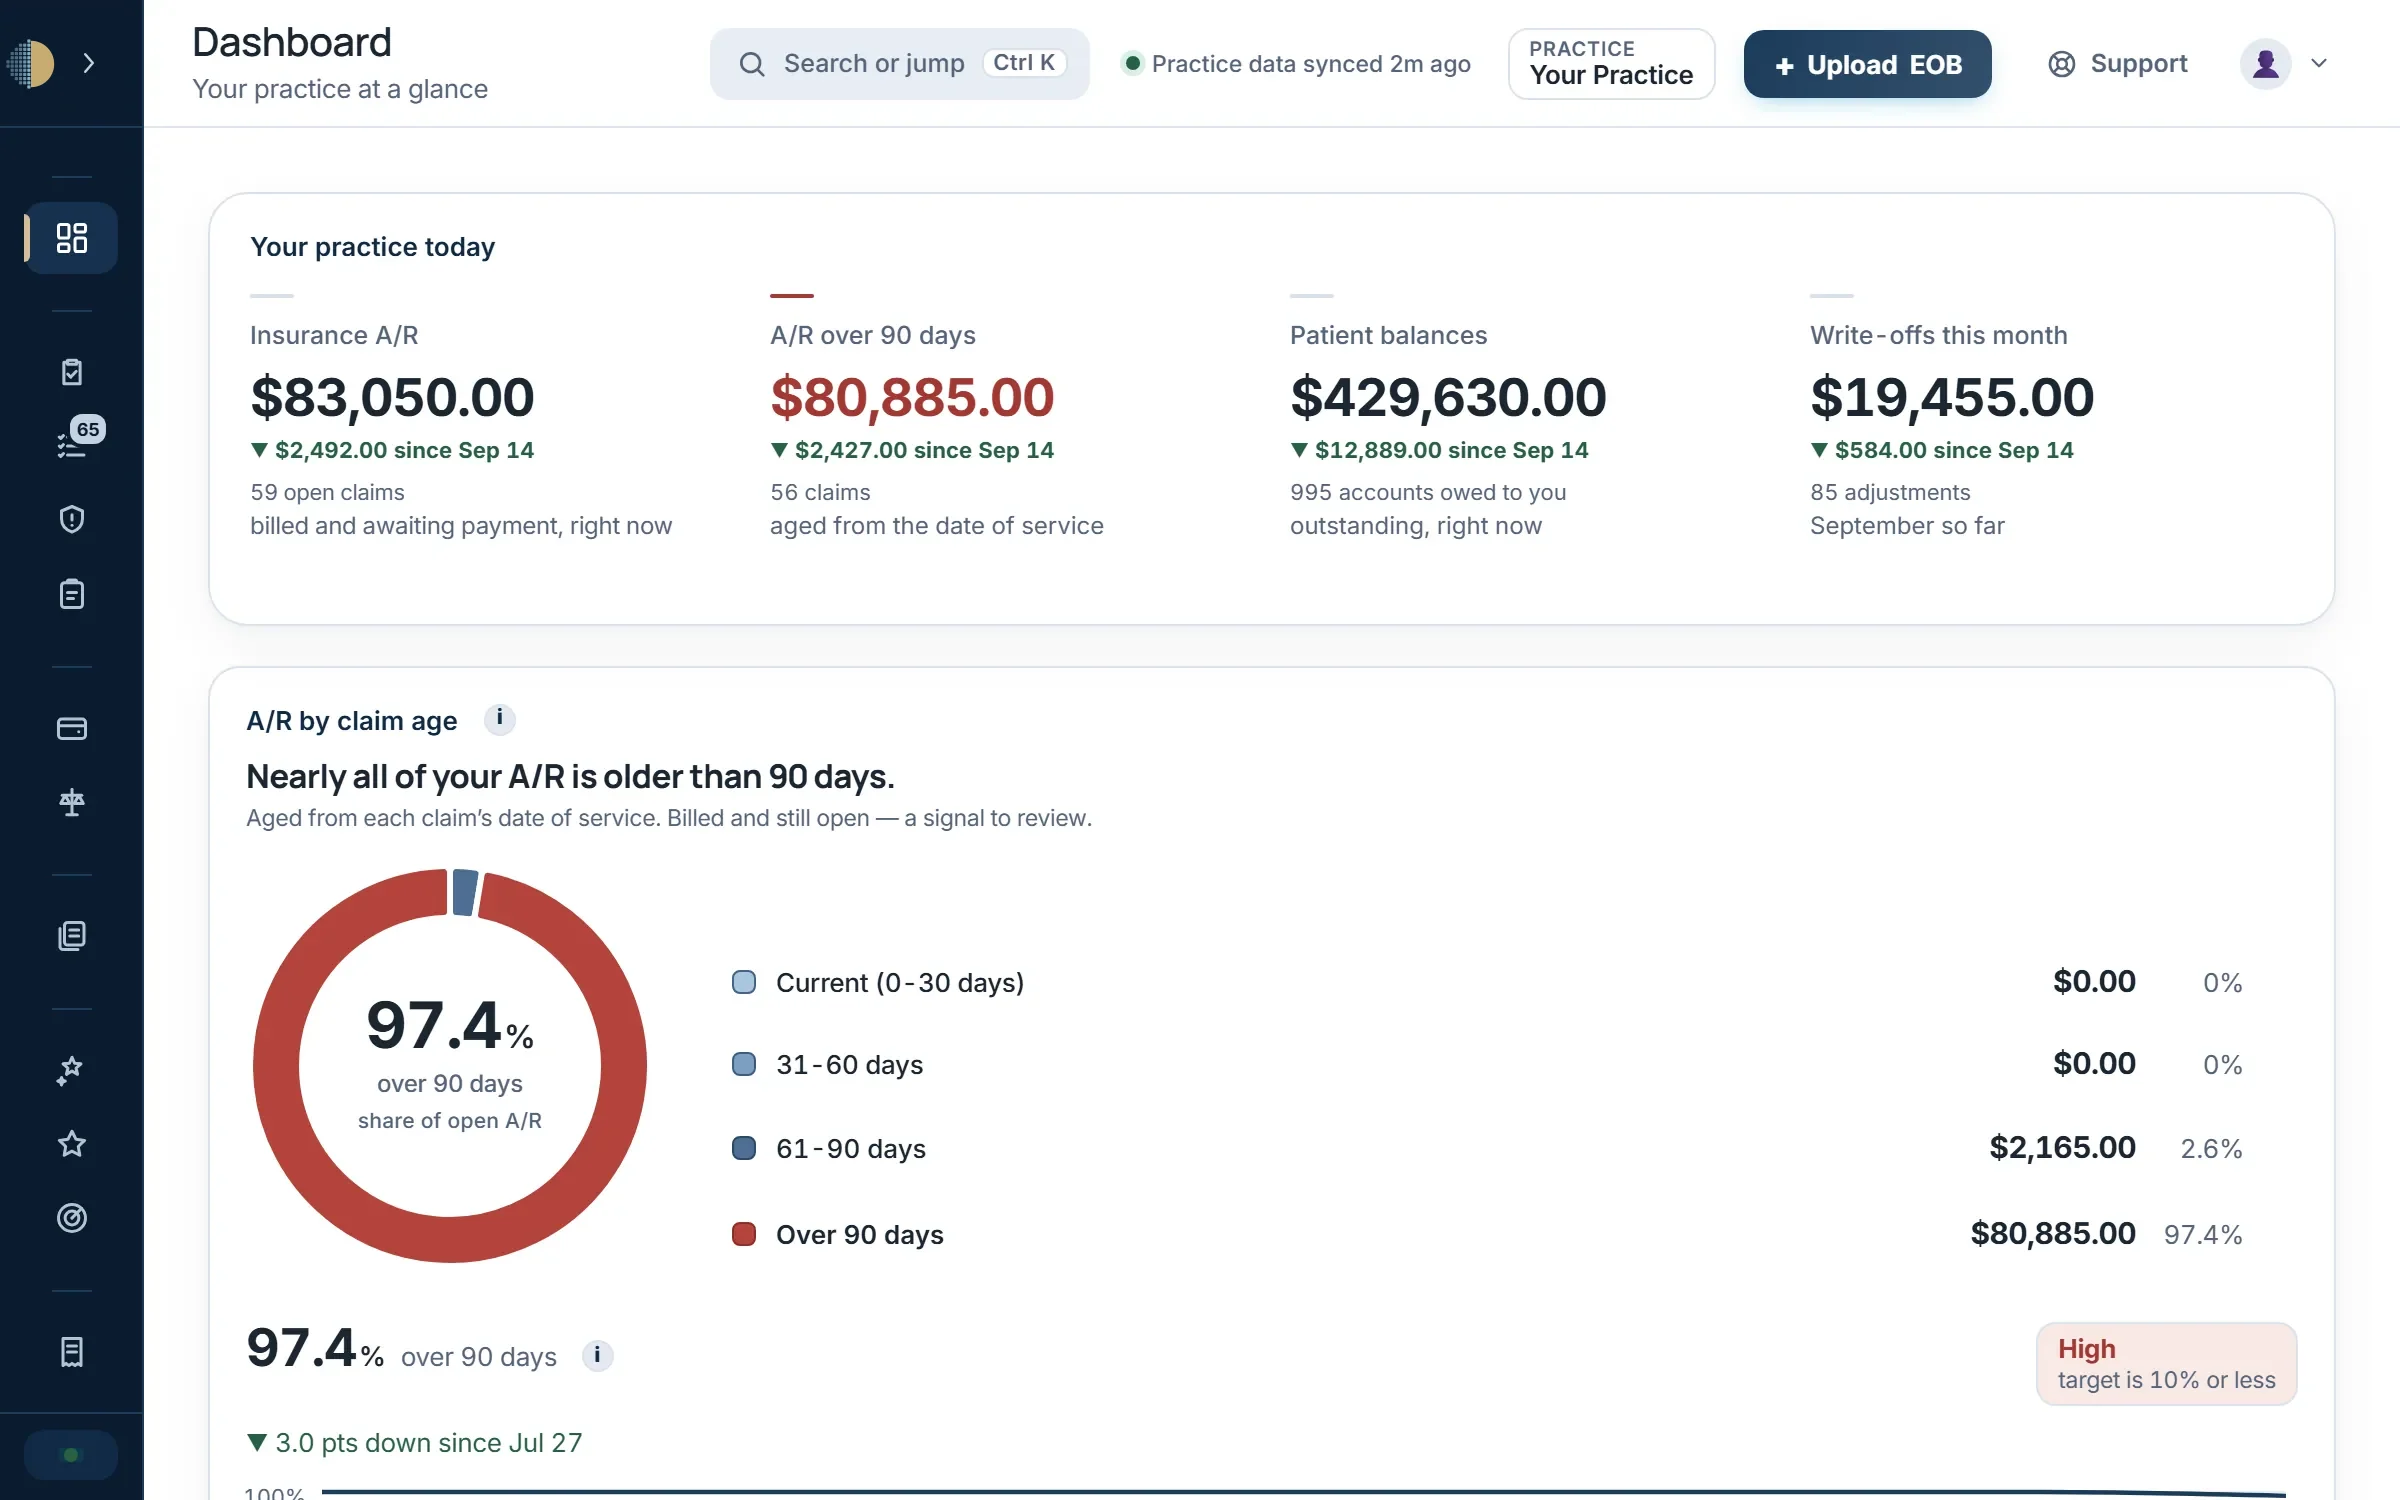Click the Insurance A/R $83,050.00 value

(x=392, y=397)
